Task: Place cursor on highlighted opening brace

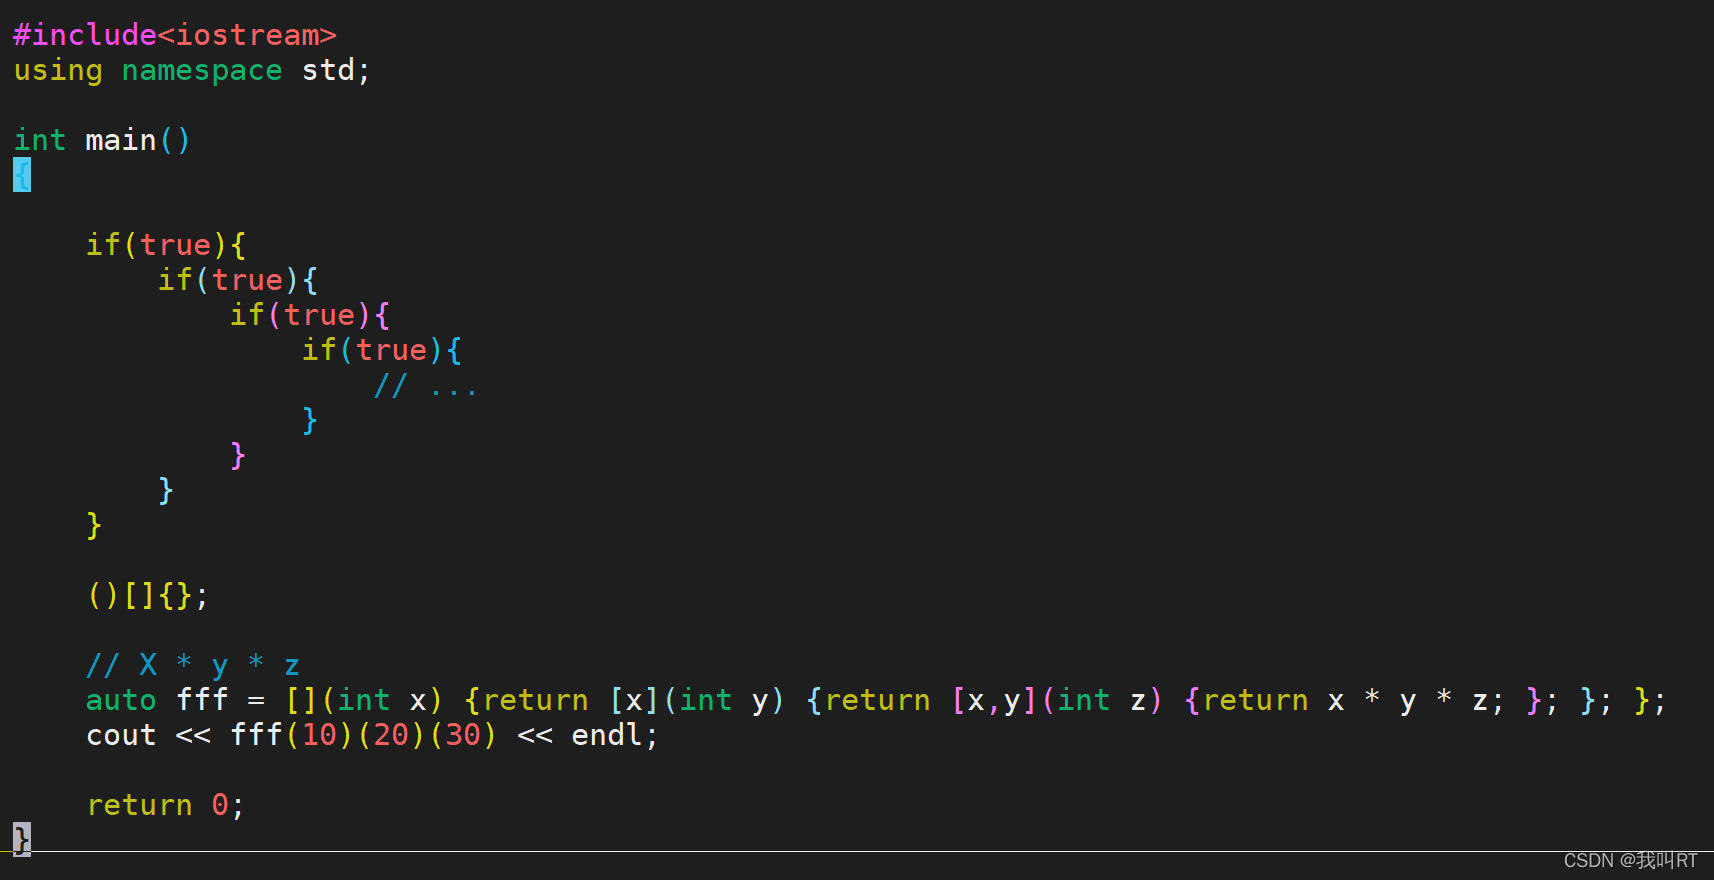Action: pyautogui.click(x=22, y=175)
